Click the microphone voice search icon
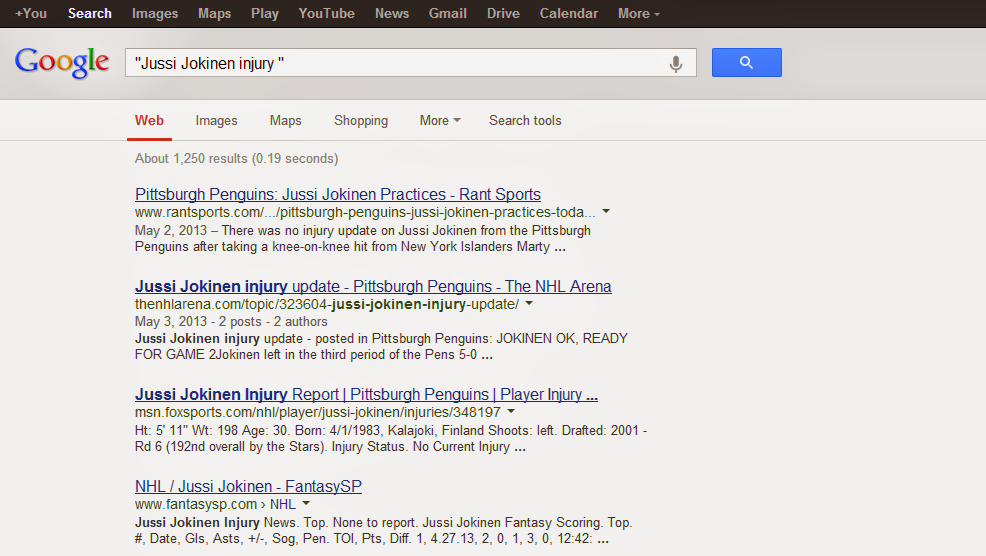This screenshot has height=556, width=986. coord(675,64)
